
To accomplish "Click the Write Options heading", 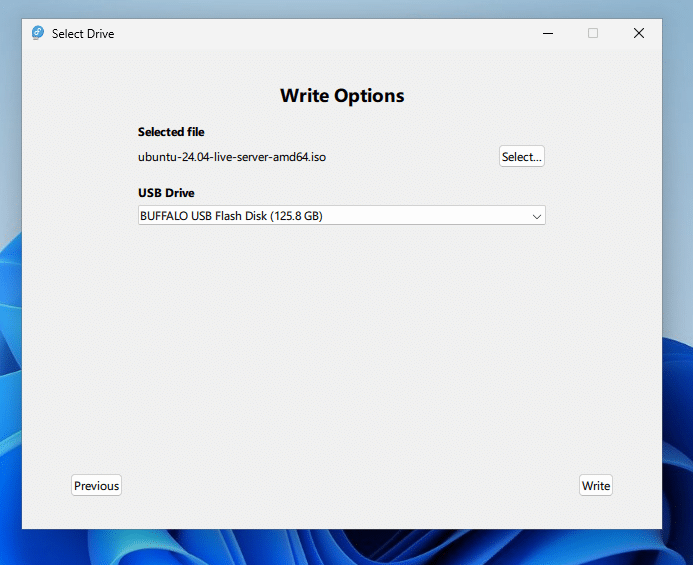I will [342, 96].
